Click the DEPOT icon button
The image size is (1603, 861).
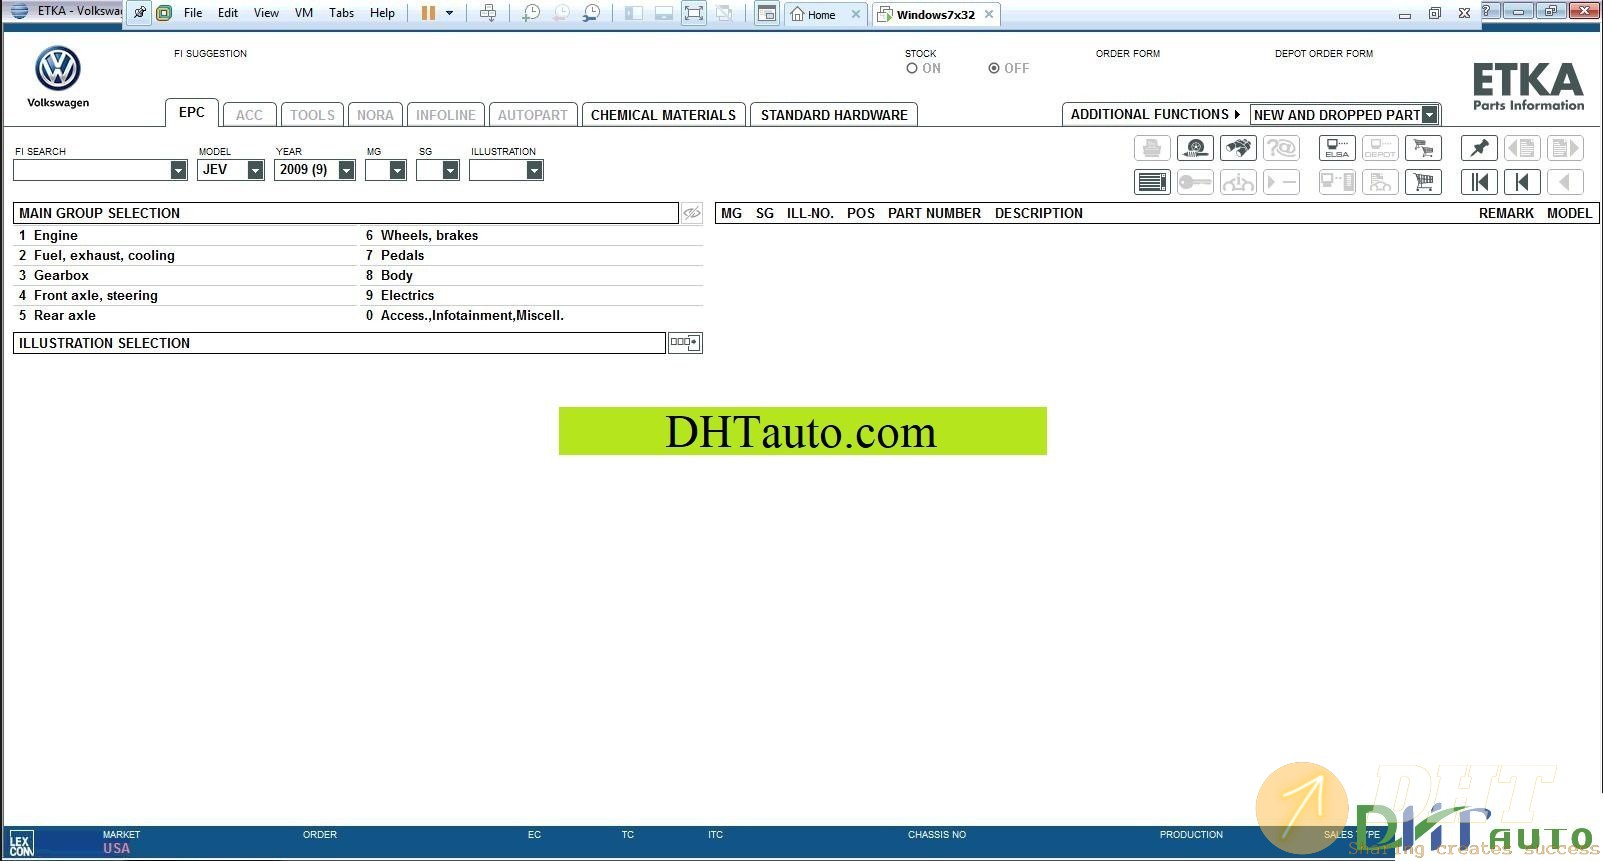coord(1380,148)
